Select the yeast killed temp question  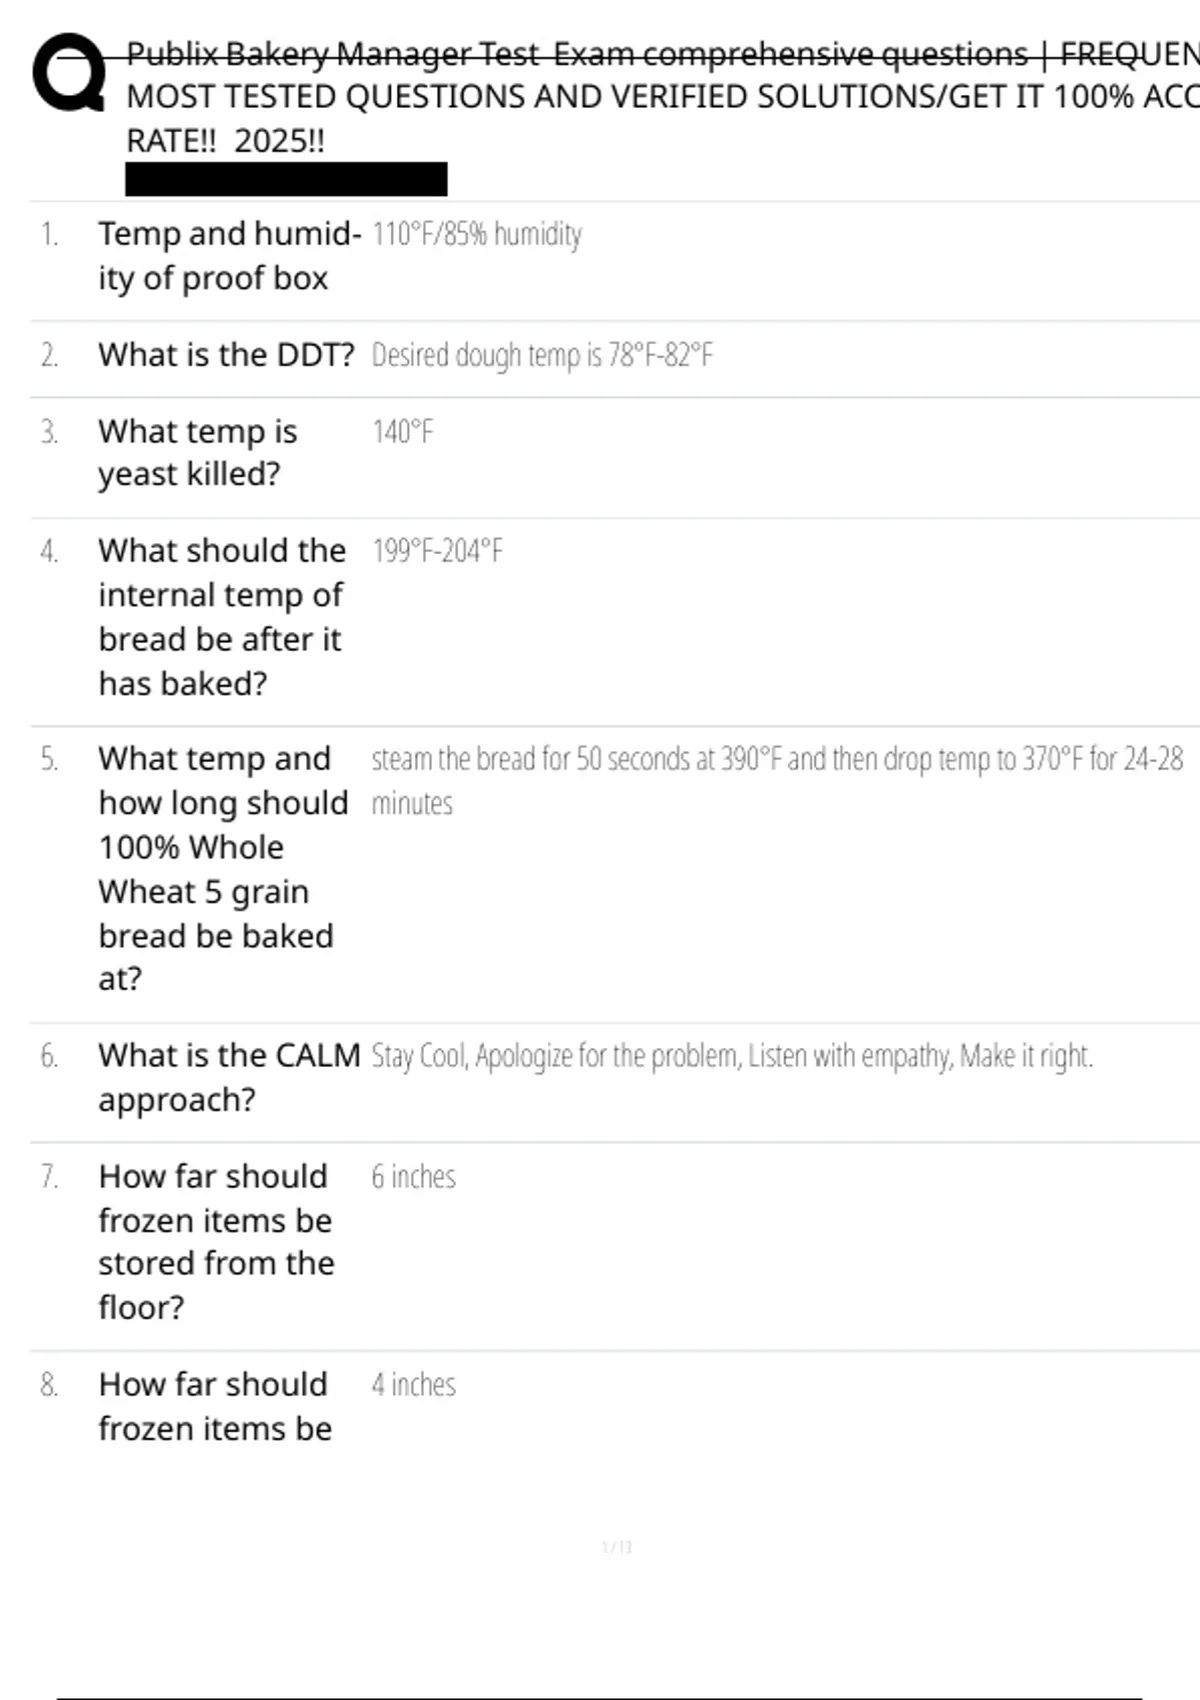(x=197, y=452)
